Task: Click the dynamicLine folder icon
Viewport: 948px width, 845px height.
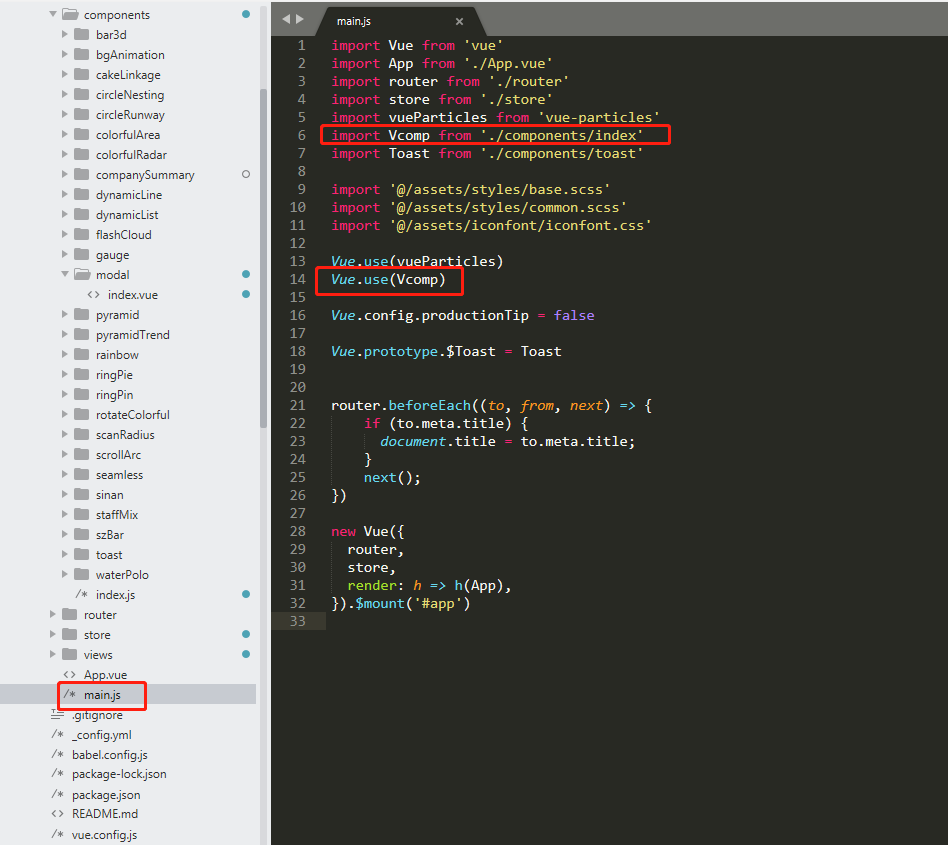Action: point(82,194)
